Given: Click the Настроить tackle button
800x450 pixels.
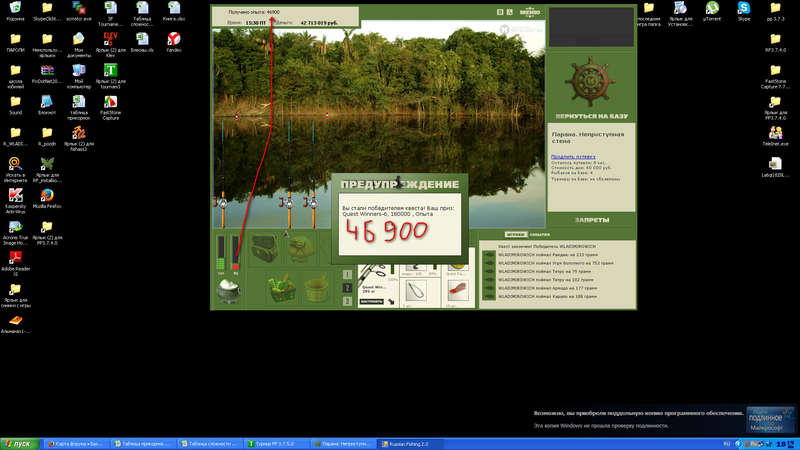Looking at the screenshot, I should [x=371, y=302].
